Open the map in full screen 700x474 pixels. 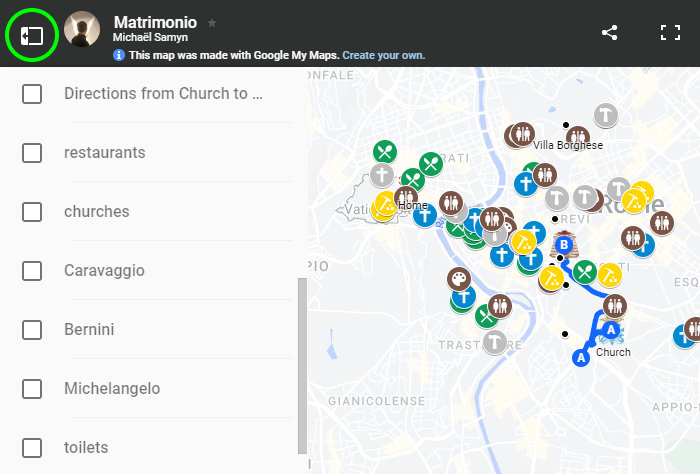click(x=670, y=32)
